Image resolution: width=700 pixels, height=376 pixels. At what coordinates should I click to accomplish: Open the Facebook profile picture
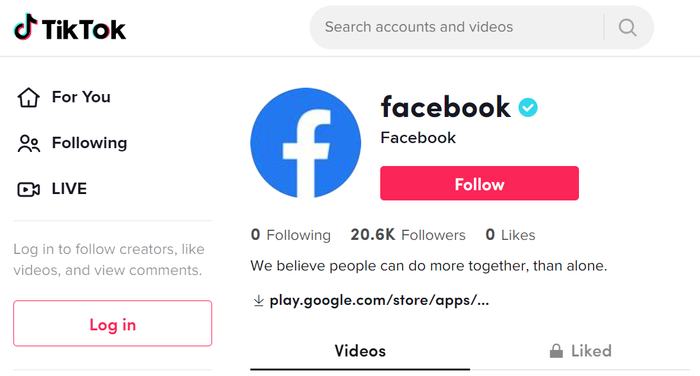[x=305, y=143]
